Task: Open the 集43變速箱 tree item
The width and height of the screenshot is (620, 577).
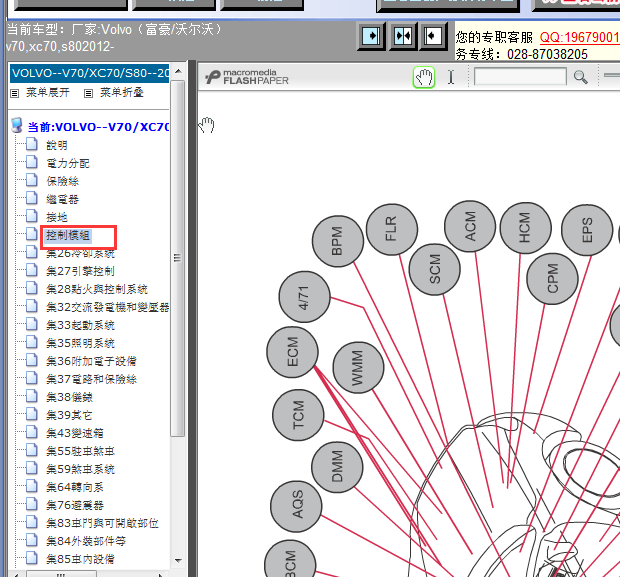Action: pos(75,433)
